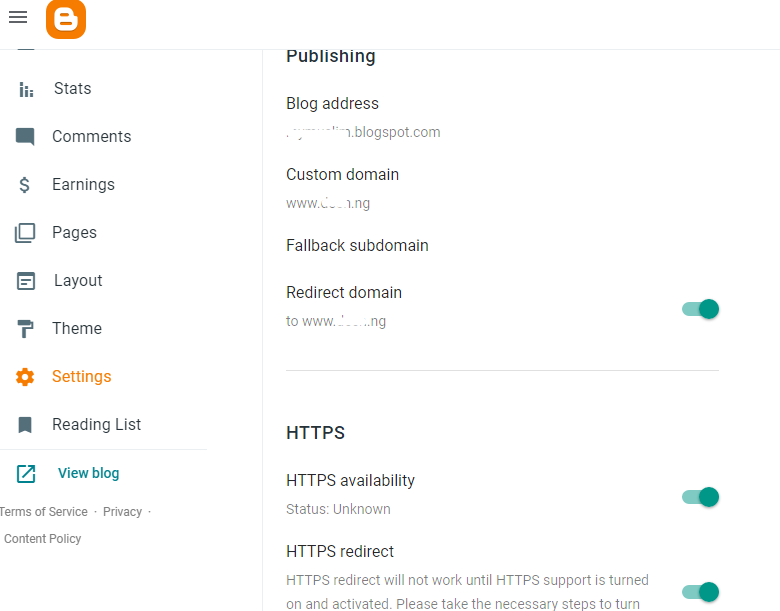Screen dimensions: 780x611
Task: Disable the Redirect domain toggle
Action: pos(701,309)
